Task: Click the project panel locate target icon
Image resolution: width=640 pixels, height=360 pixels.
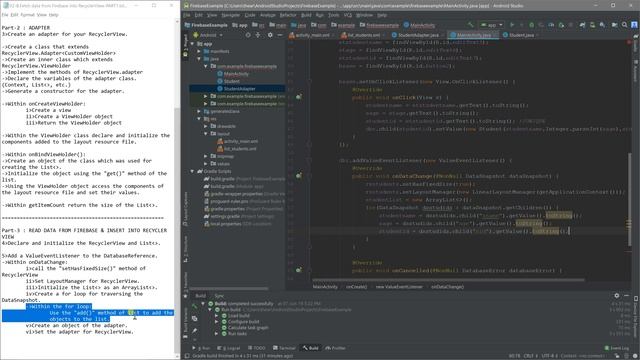Action: click(x=248, y=35)
